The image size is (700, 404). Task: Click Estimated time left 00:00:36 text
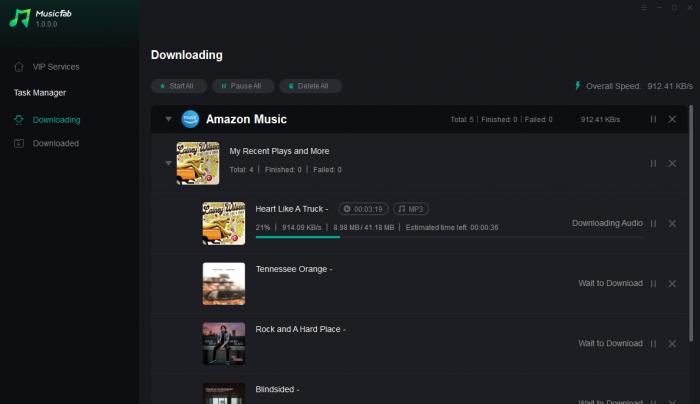[452, 228]
